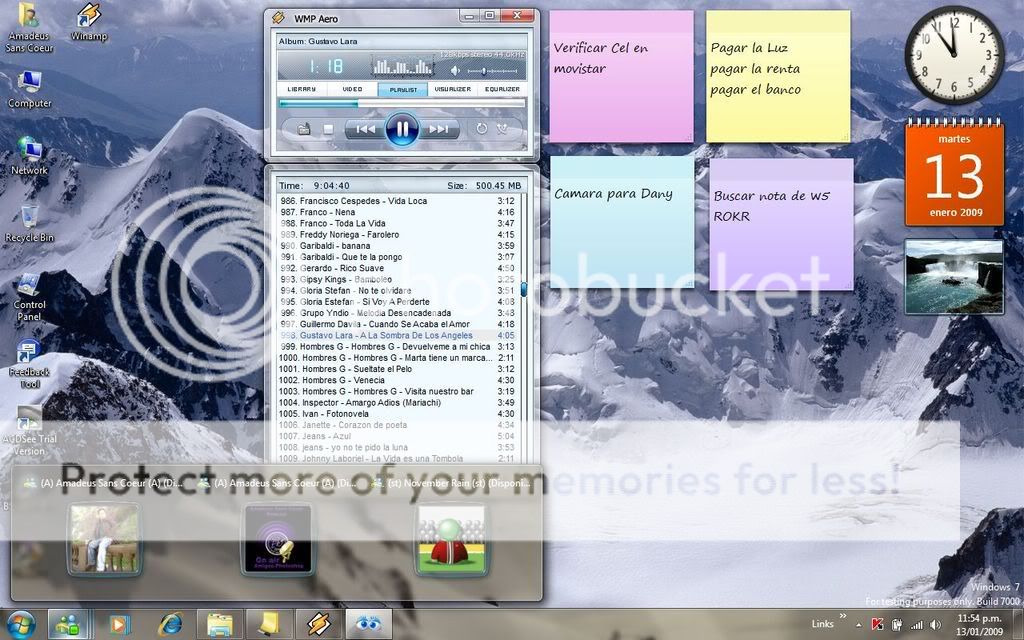Click the yellow 'Pagar la Luz' note
1024x640 pixels.
778,76
